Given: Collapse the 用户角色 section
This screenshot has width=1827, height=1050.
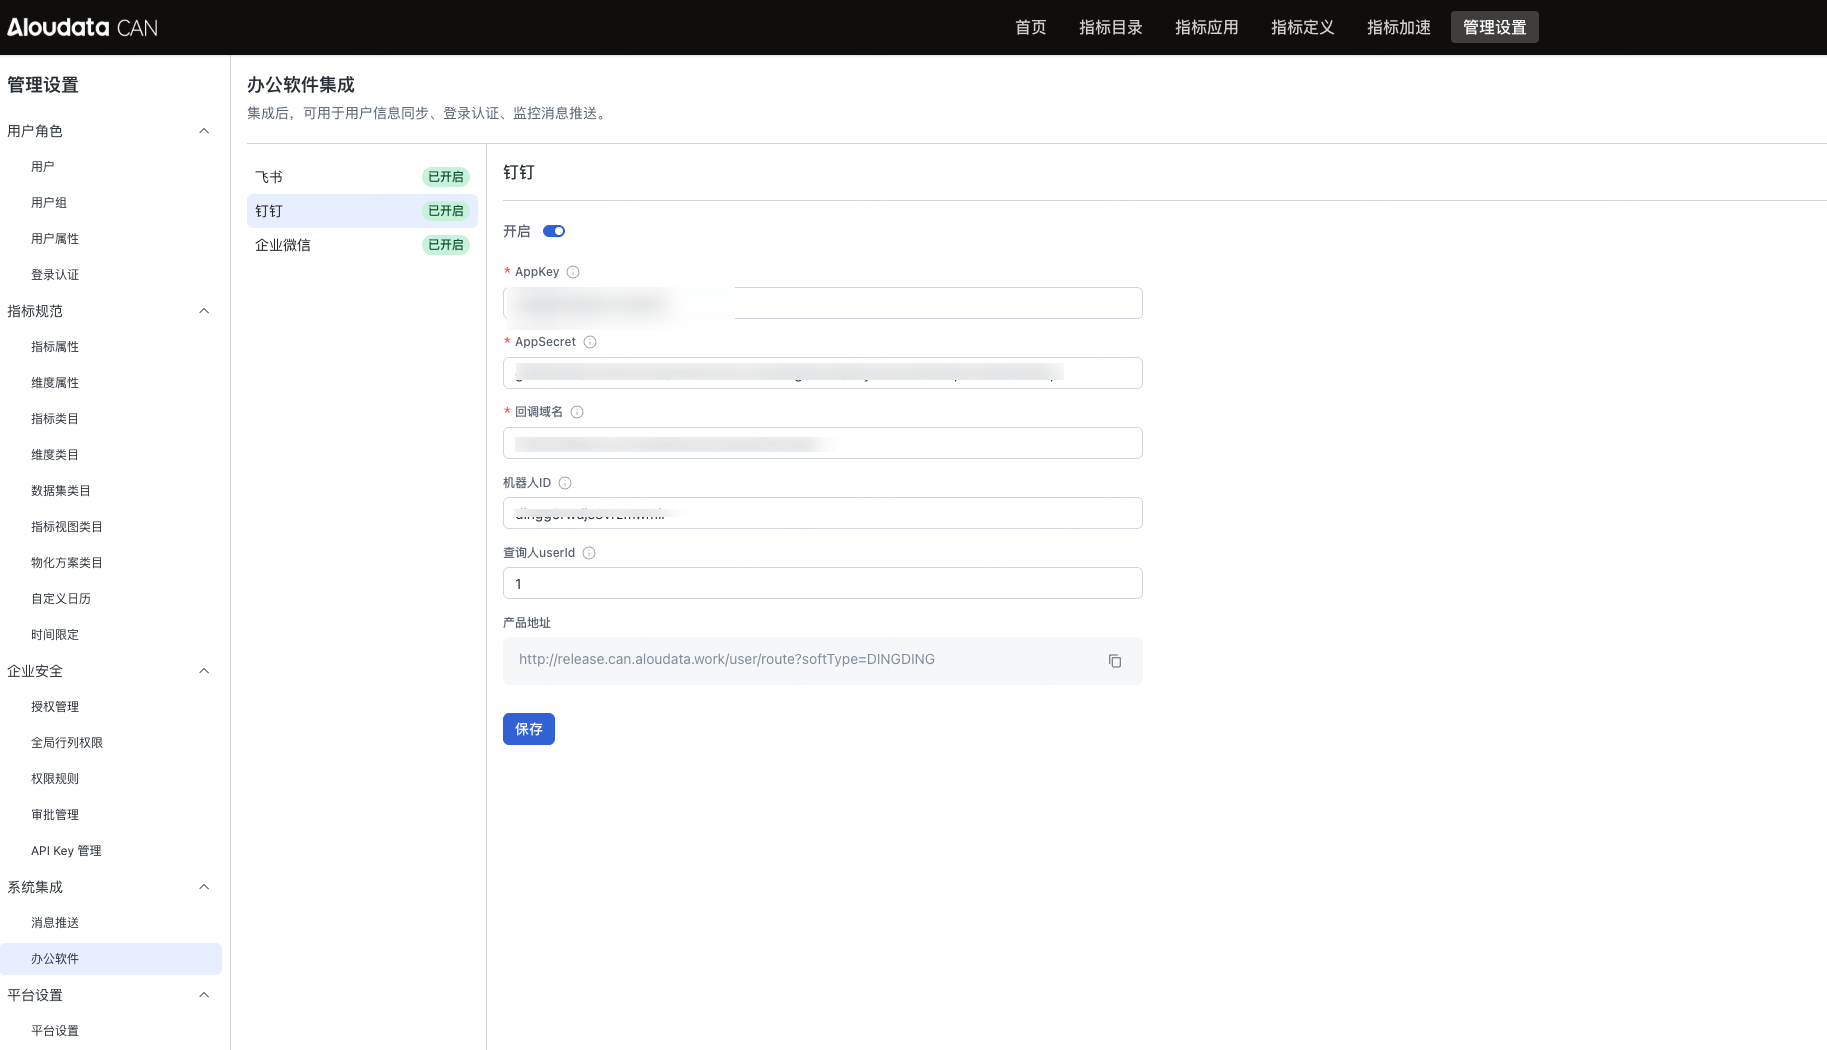Looking at the screenshot, I should (204, 131).
